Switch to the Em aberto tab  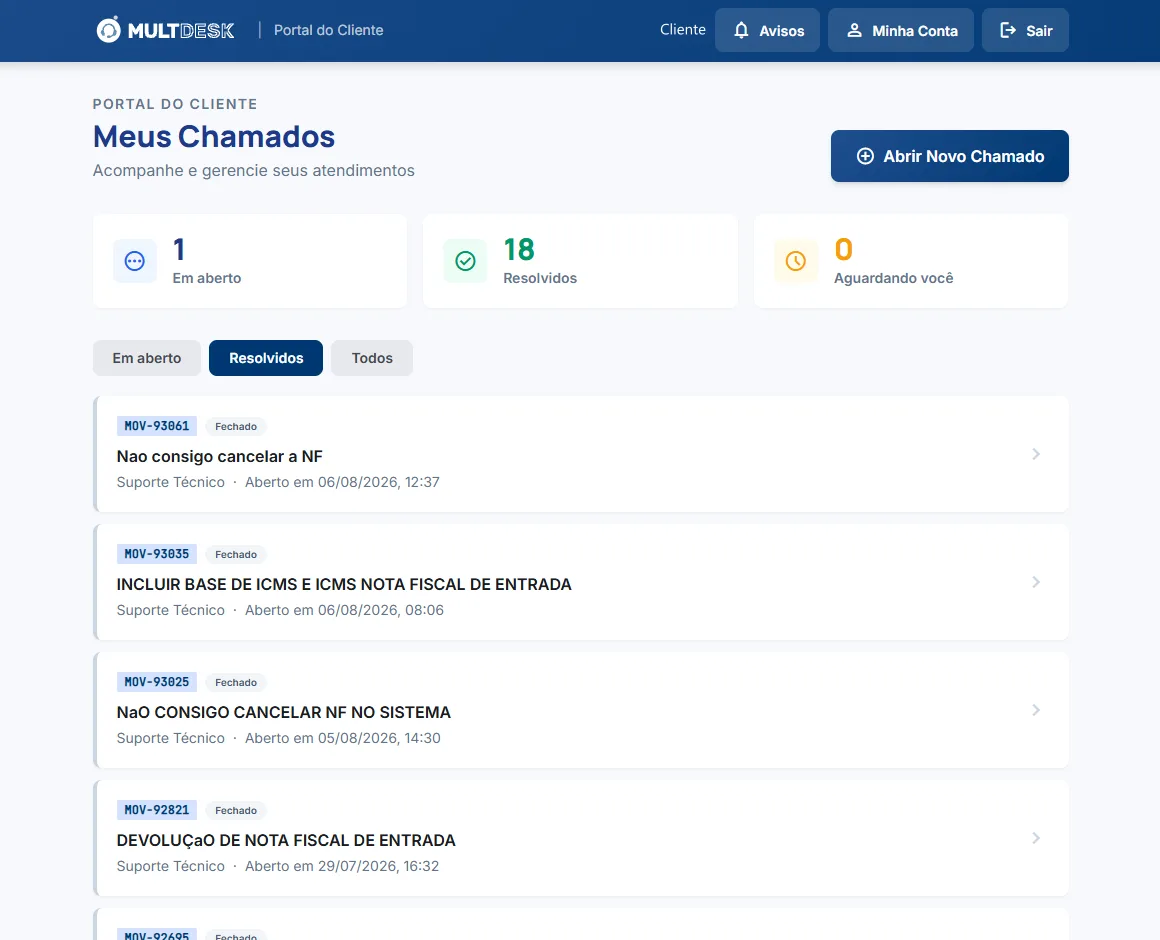pos(146,358)
